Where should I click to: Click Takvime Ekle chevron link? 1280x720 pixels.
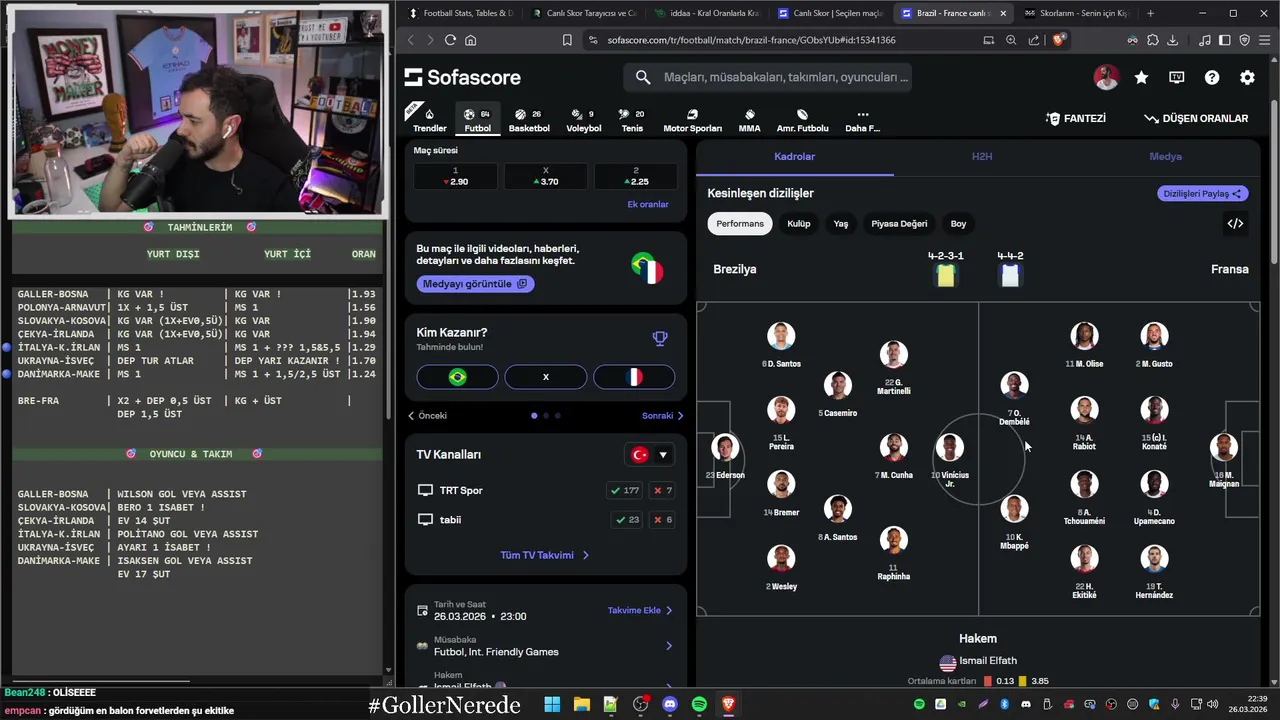(x=640, y=610)
